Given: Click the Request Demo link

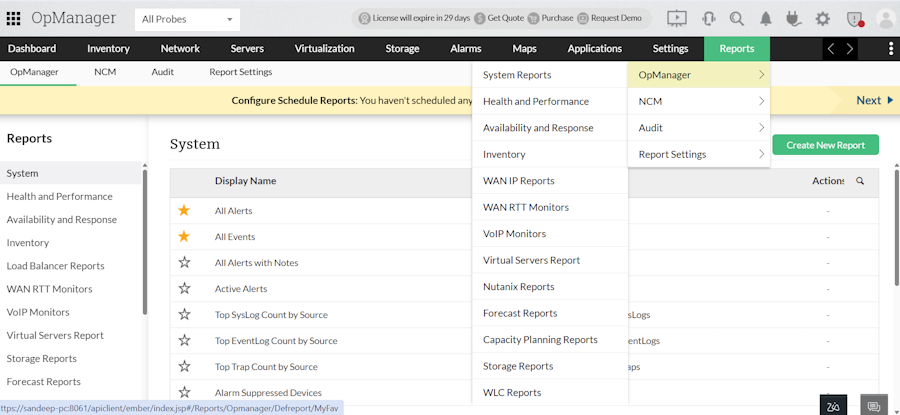Looking at the screenshot, I should [610, 18].
